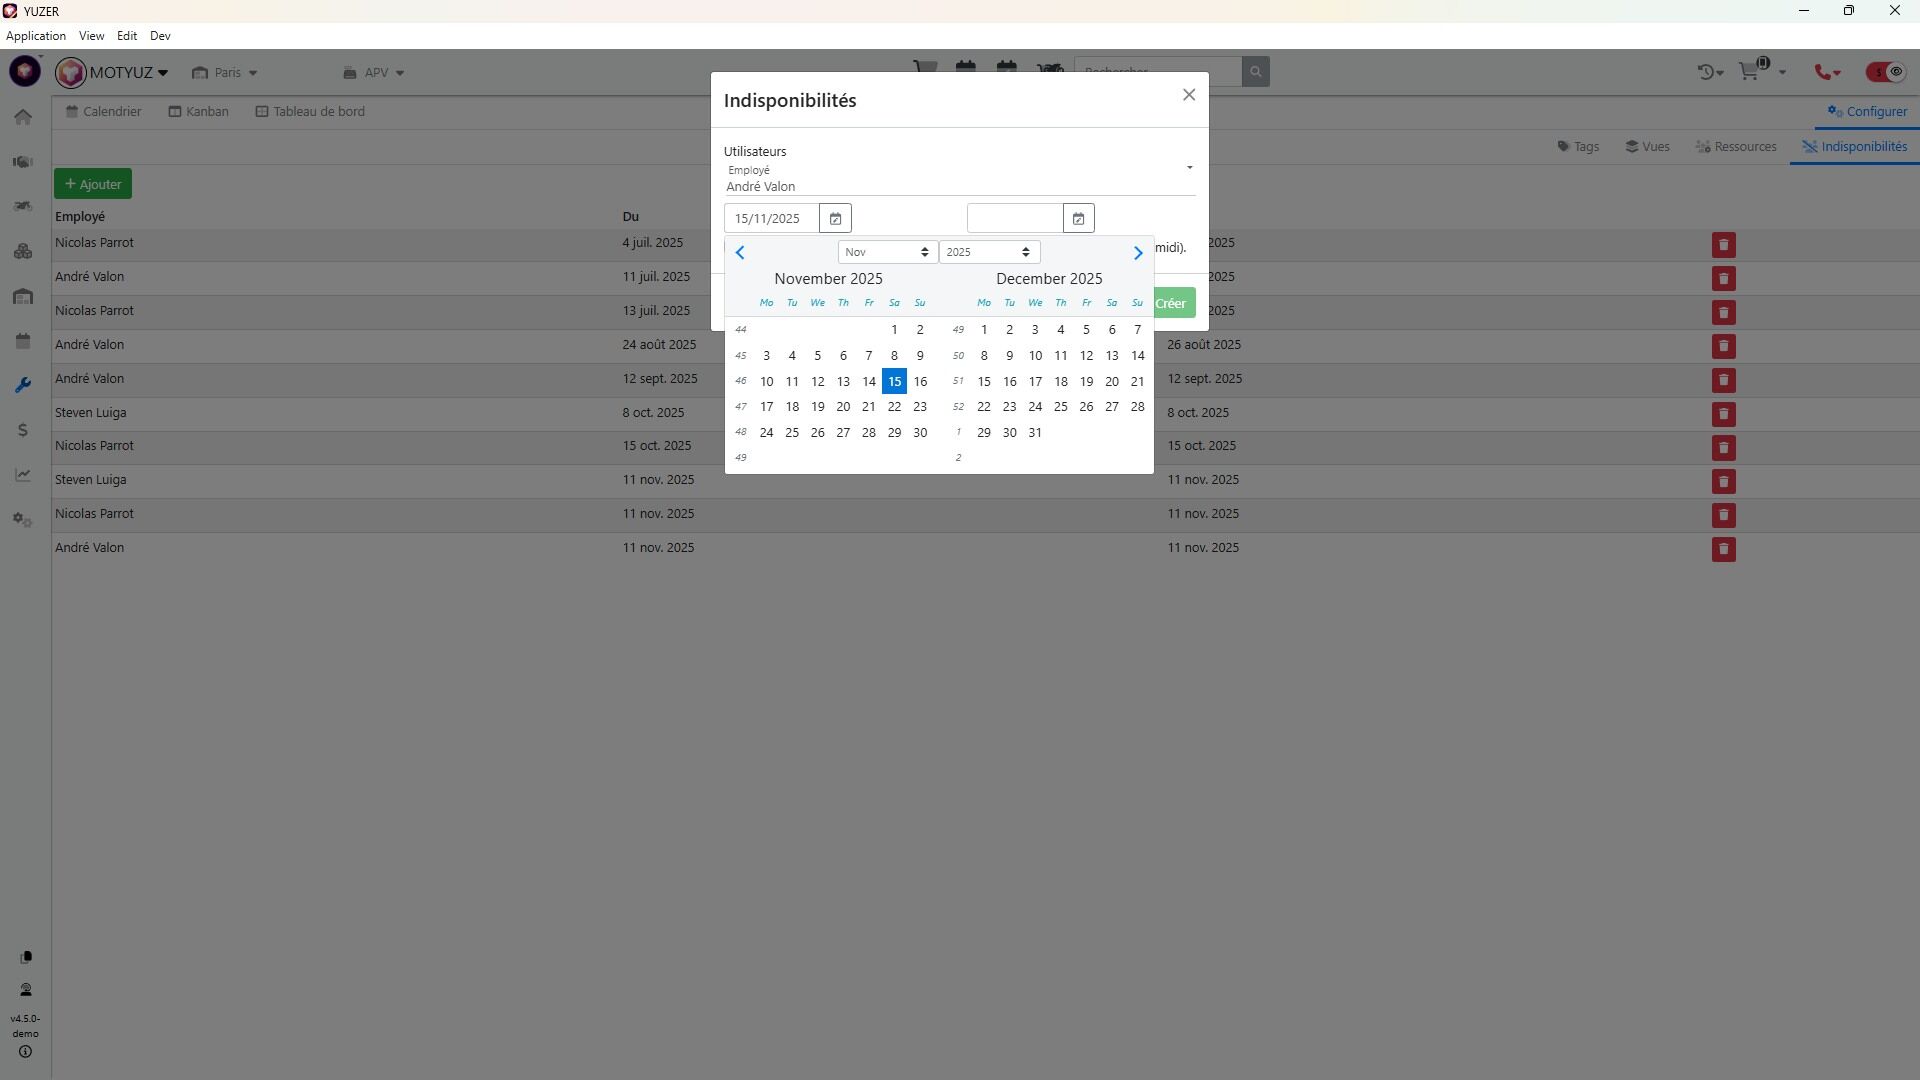The width and height of the screenshot is (1920, 1080).
Task: Open the start date calendar picker icon
Action: (x=835, y=219)
